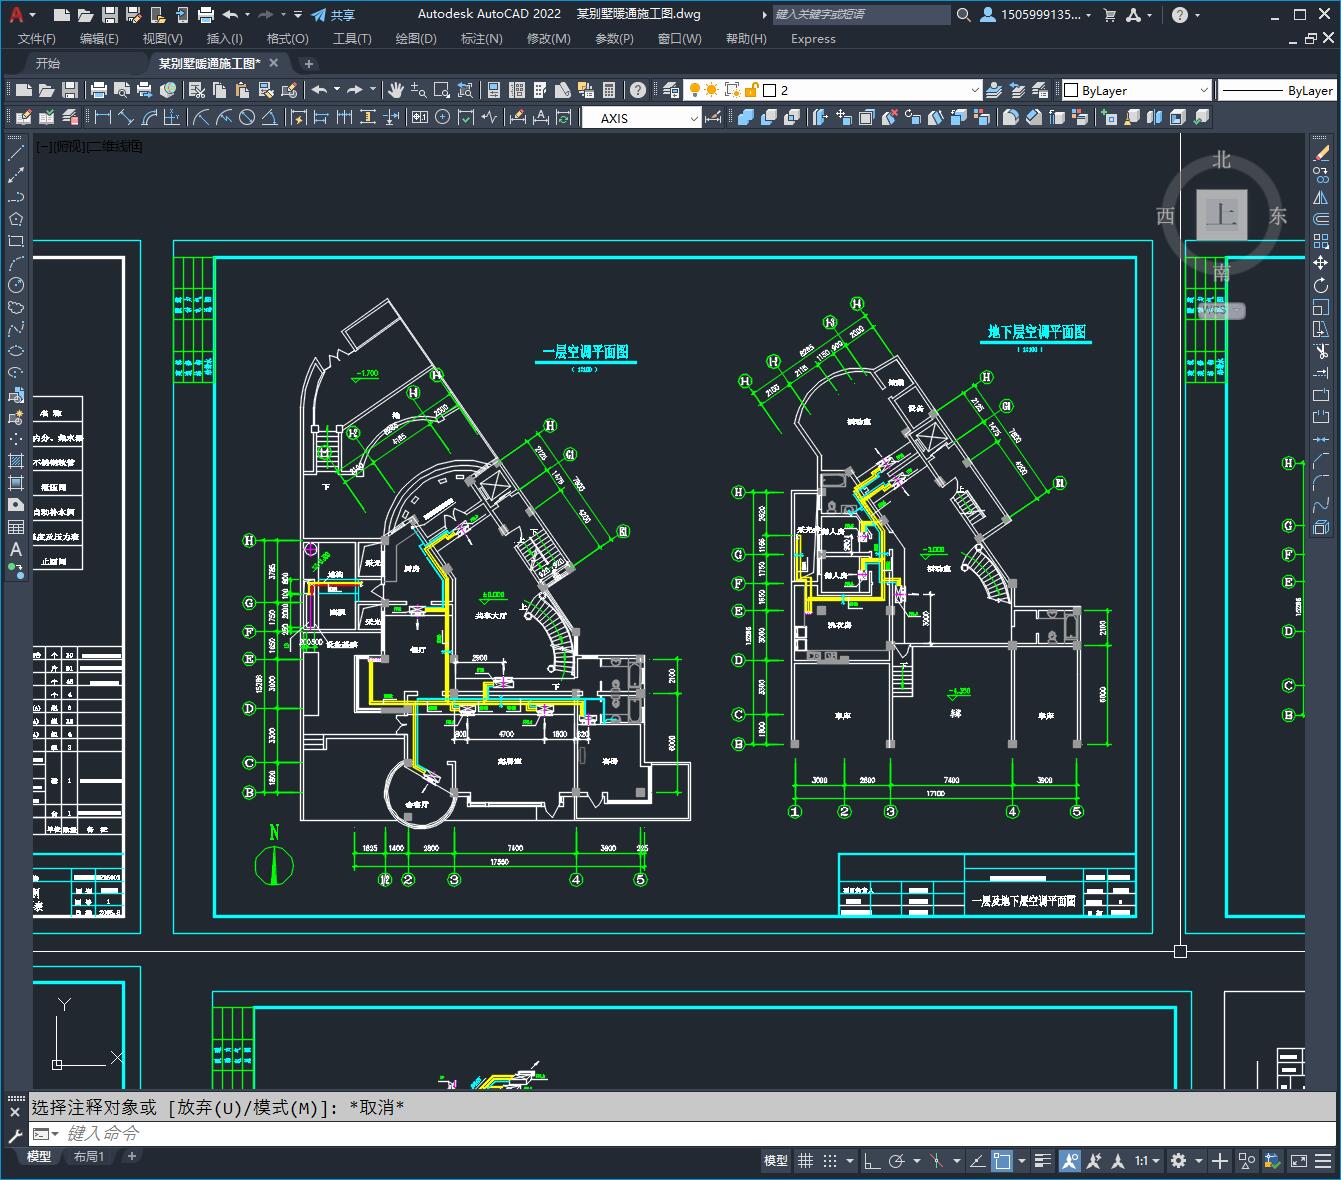Click the Help question mark icon in standard toolbar

tap(638, 90)
